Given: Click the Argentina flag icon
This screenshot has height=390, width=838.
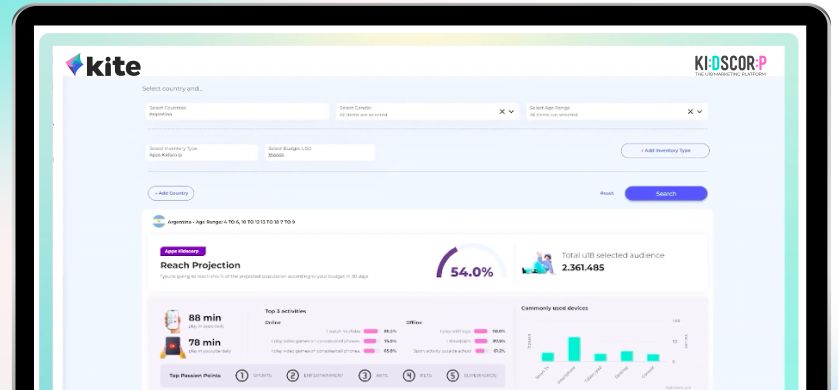Looking at the screenshot, I should 159,221.
